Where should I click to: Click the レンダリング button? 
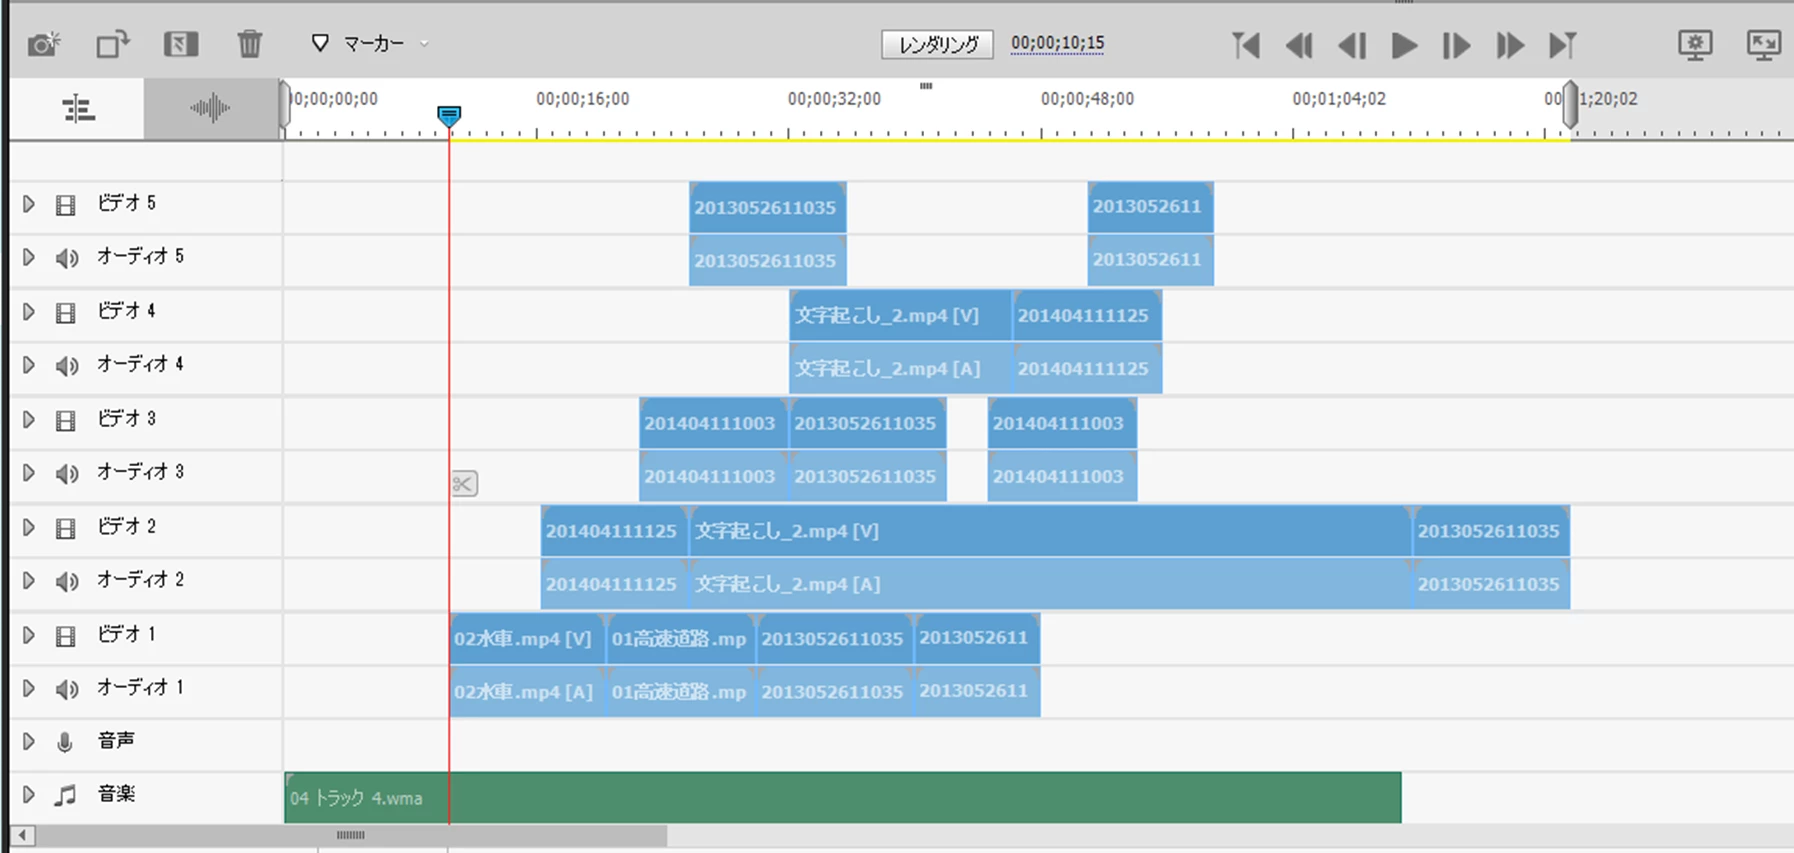click(x=937, y=44)
